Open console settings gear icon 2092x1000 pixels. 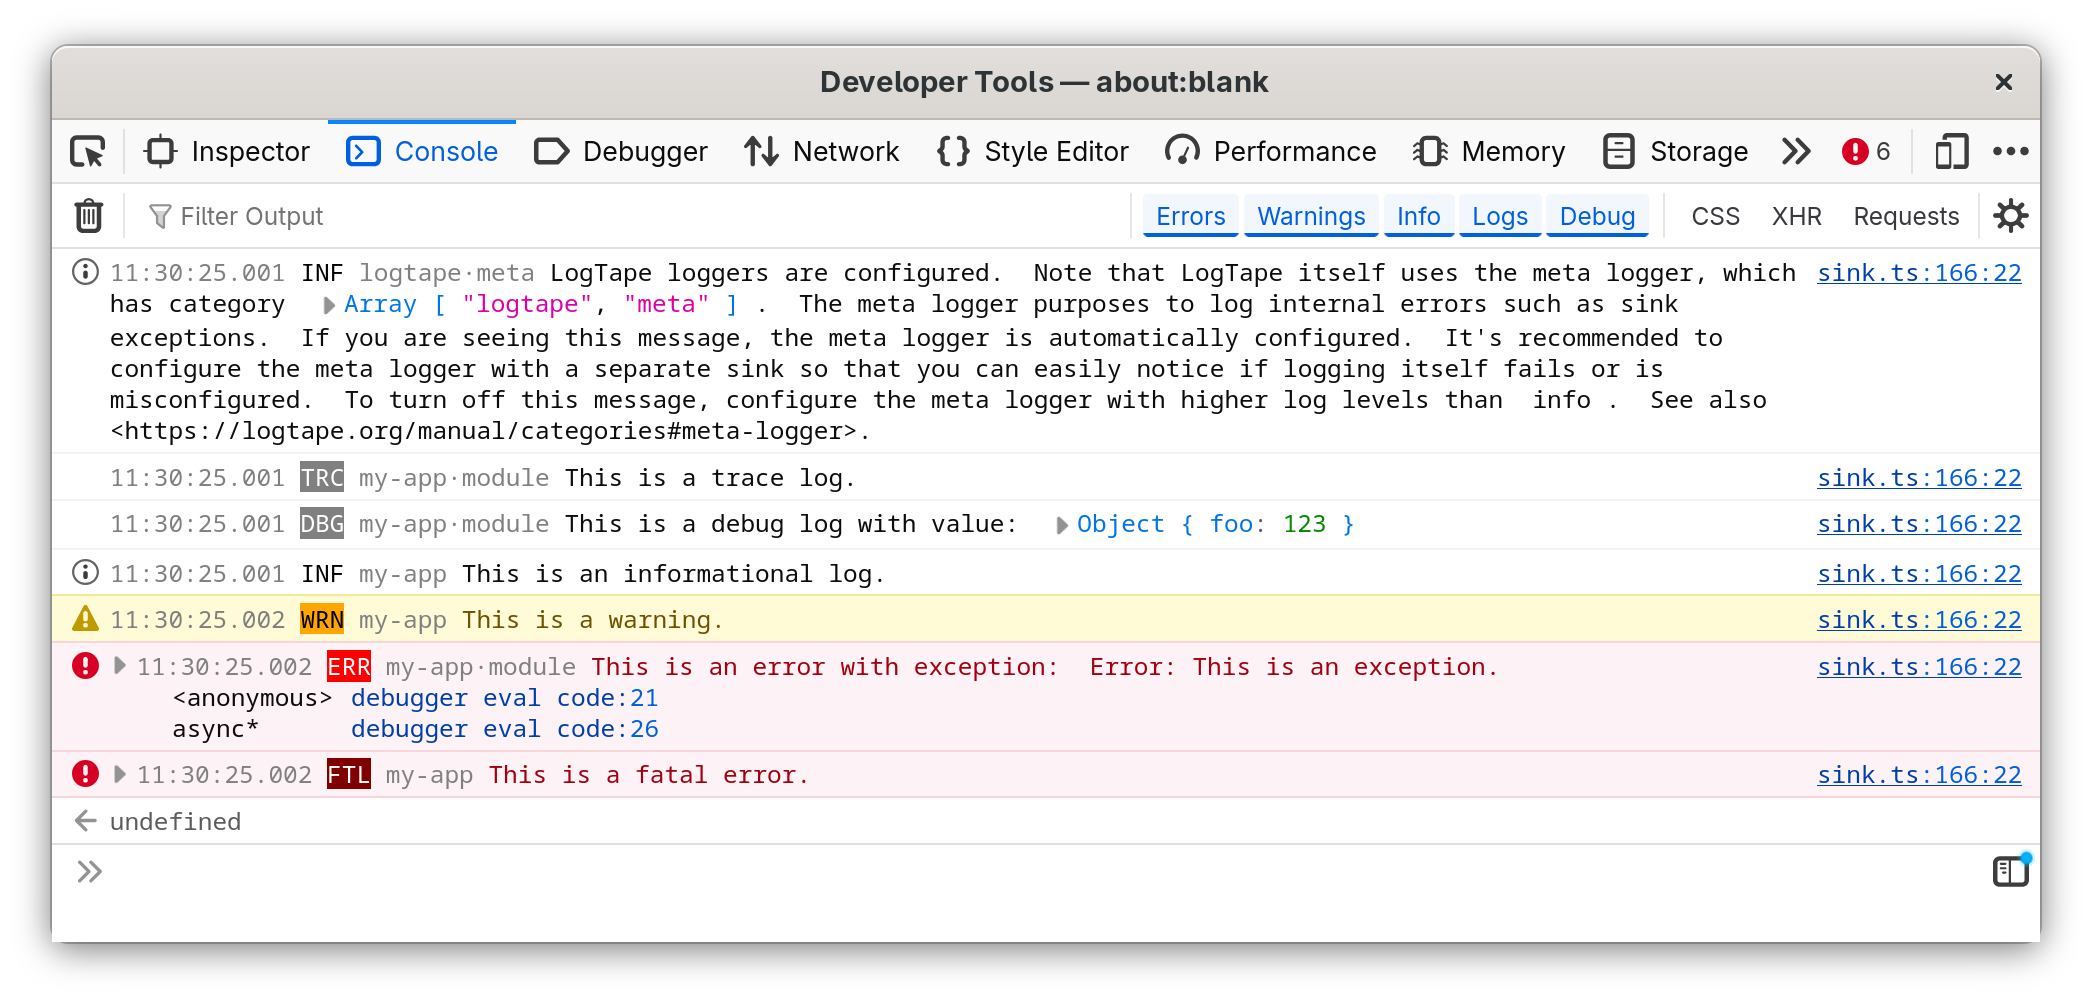pos(2010,216)
